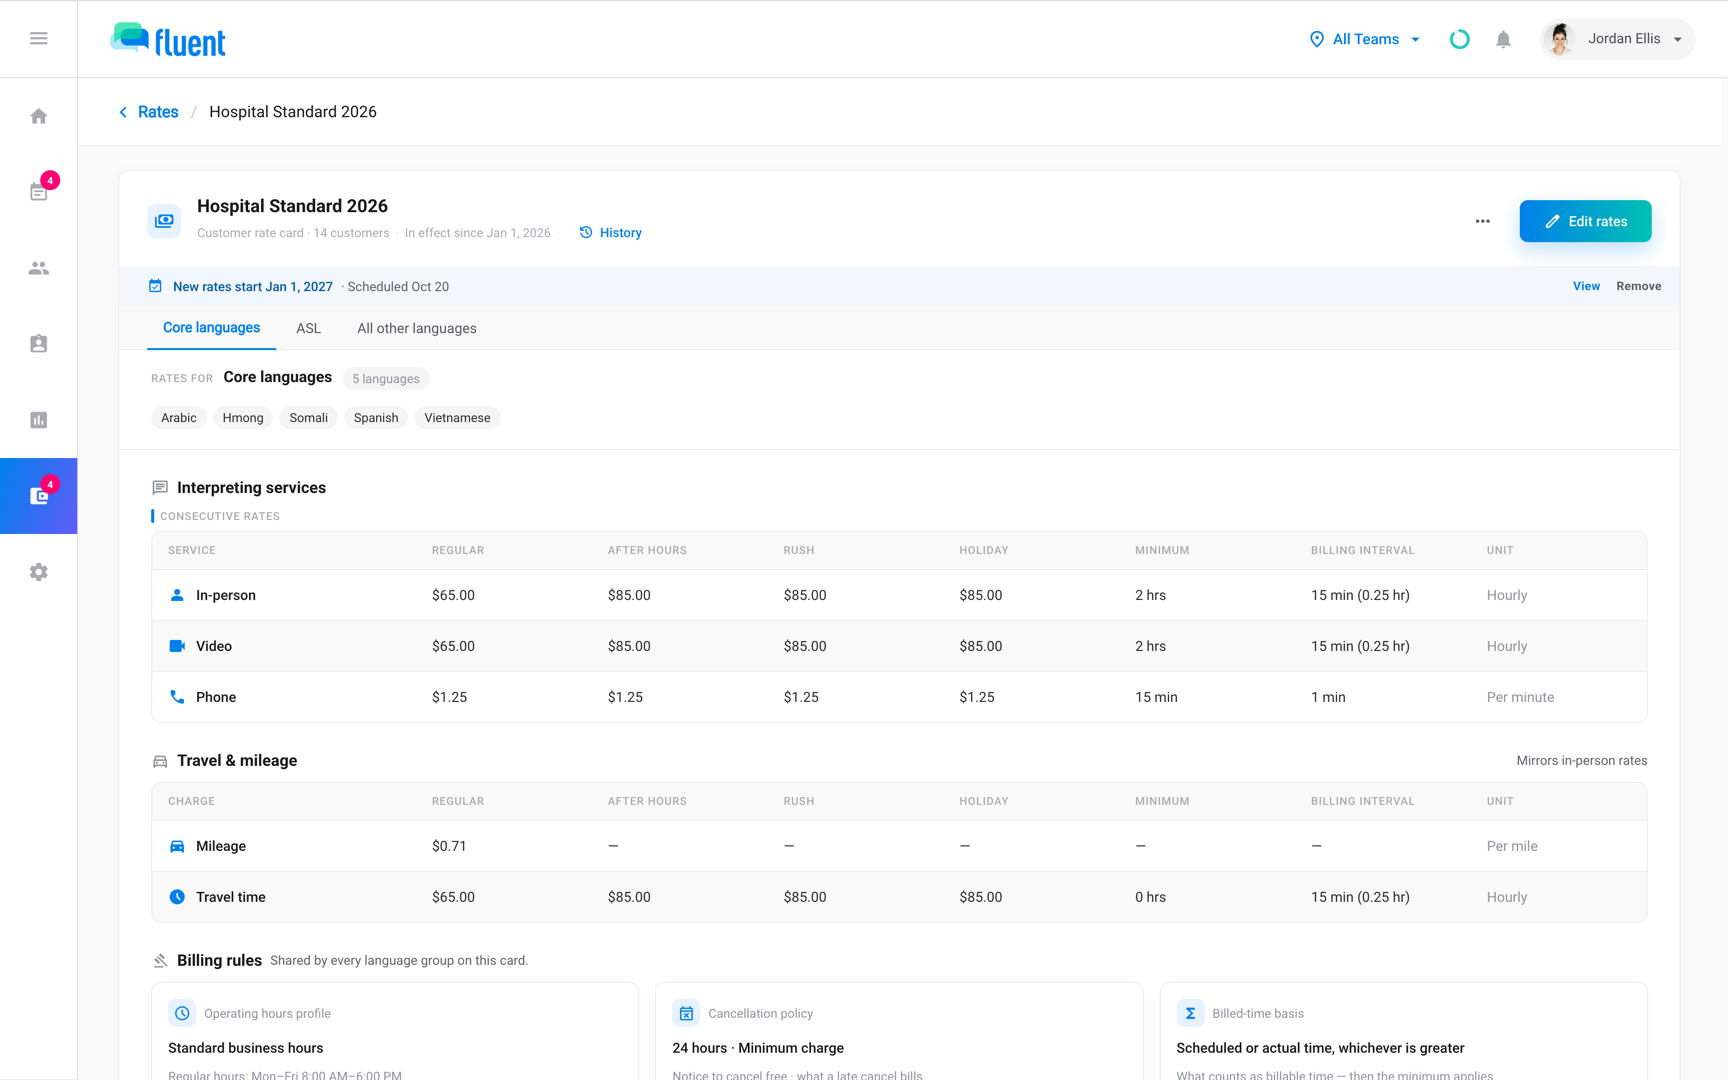Open the active billing sidebar icon

[39, 496]
